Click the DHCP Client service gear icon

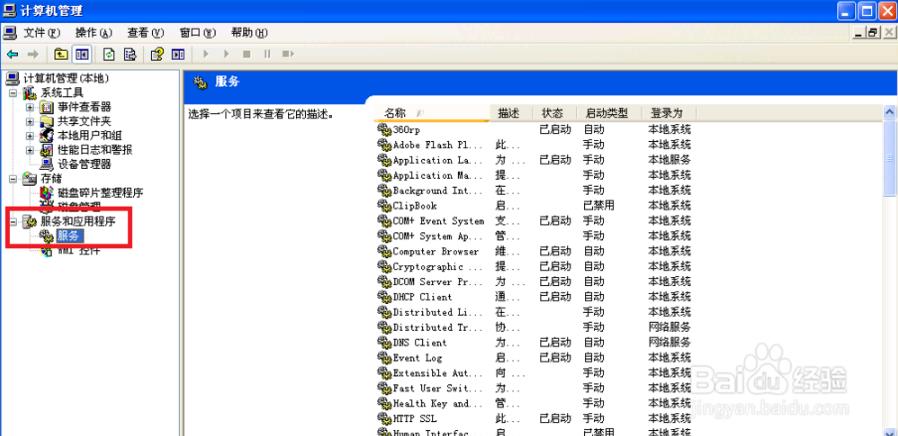[384, 297]
